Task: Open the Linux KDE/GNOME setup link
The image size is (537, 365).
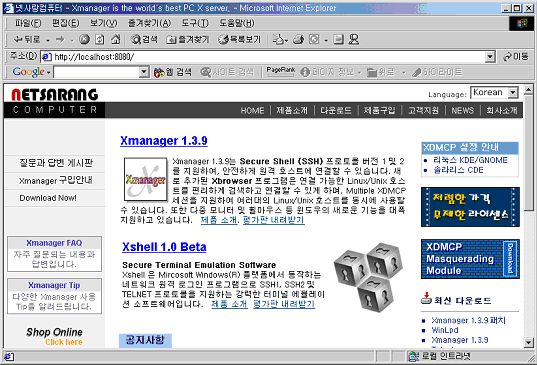Action: [470, 160]
